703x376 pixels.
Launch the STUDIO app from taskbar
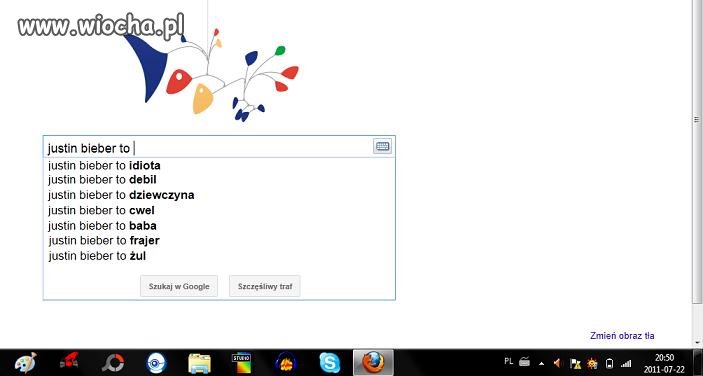pos(242,363)
